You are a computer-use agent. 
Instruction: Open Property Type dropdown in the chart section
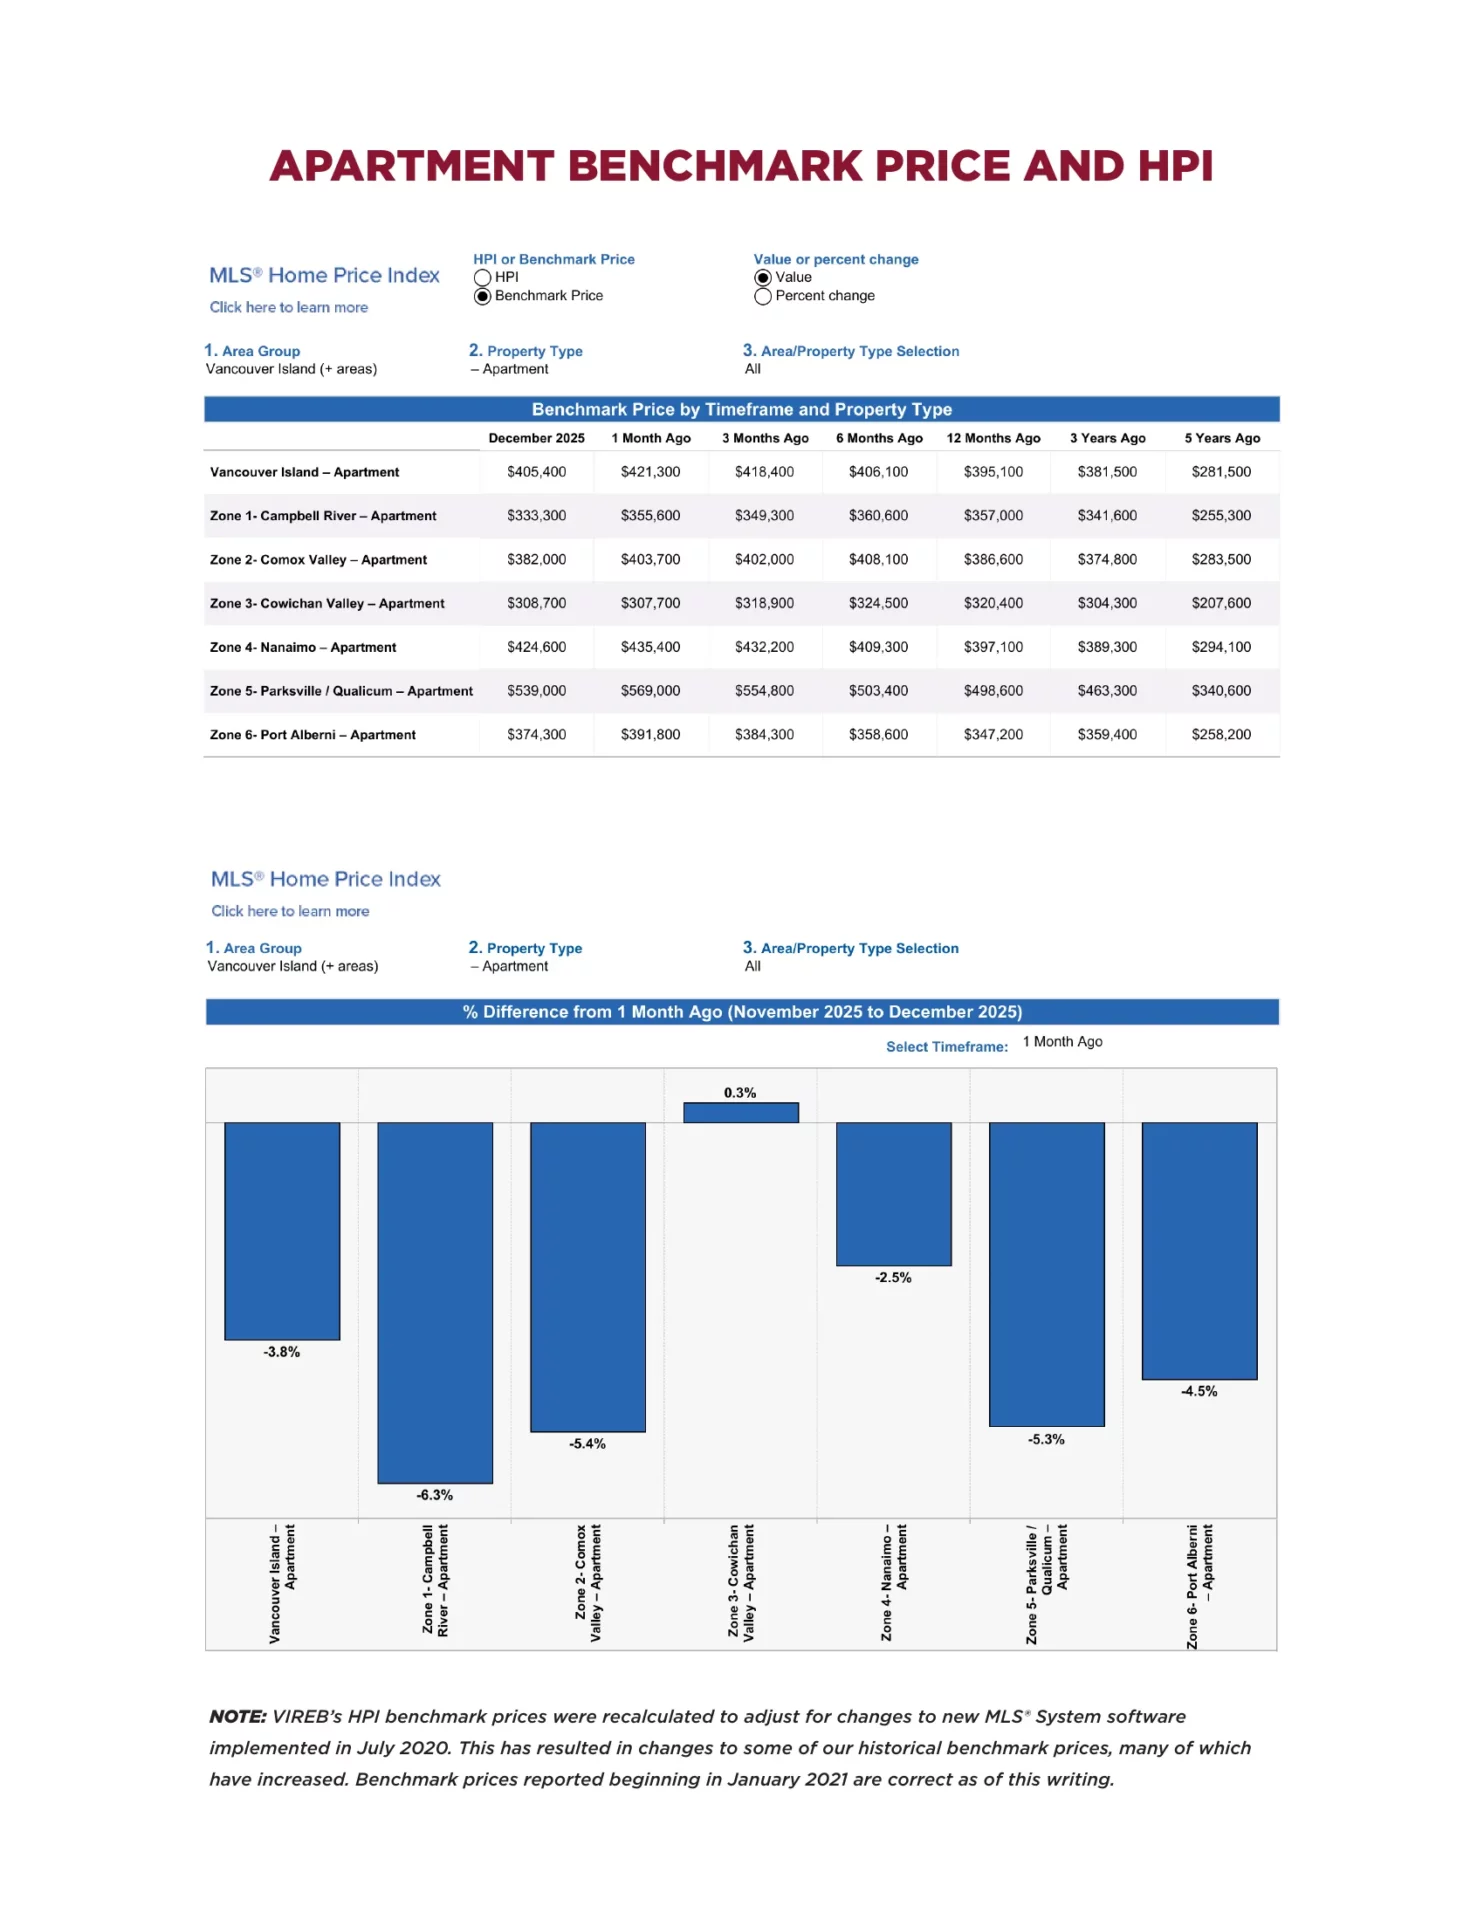pyautogui.click(x=515, y=966)
